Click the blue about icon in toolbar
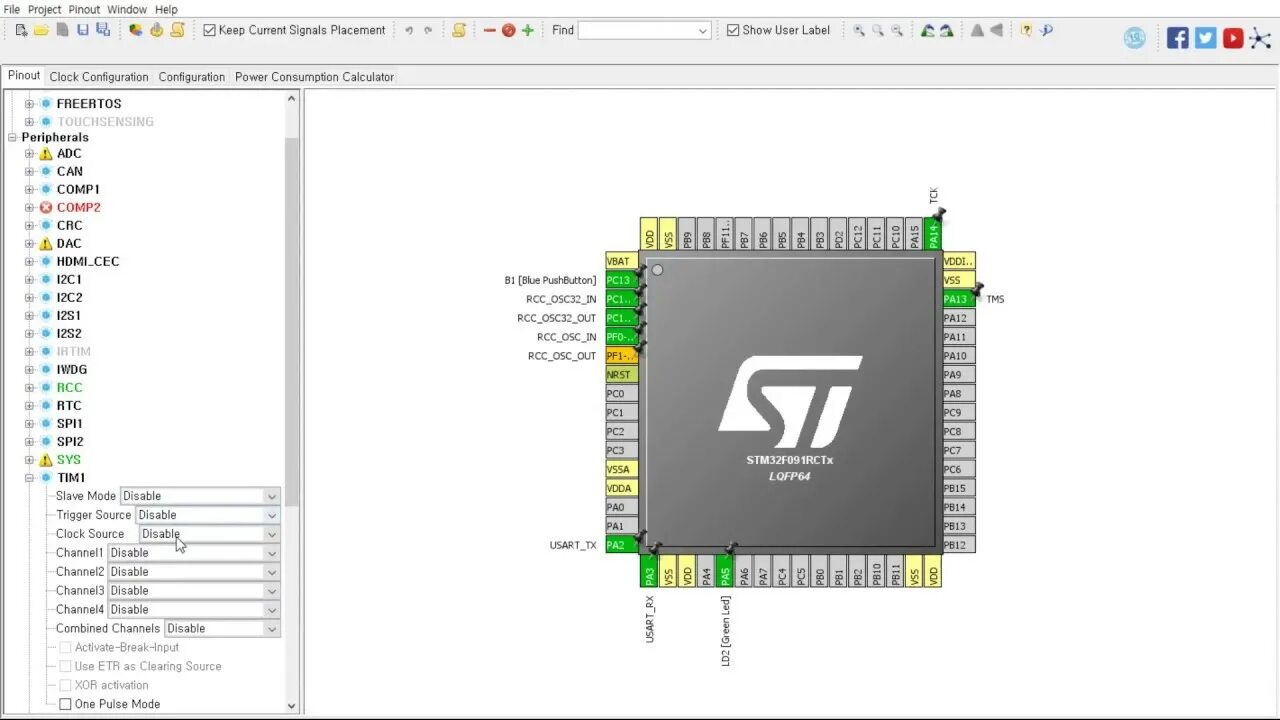 [x=1046, y=30]
